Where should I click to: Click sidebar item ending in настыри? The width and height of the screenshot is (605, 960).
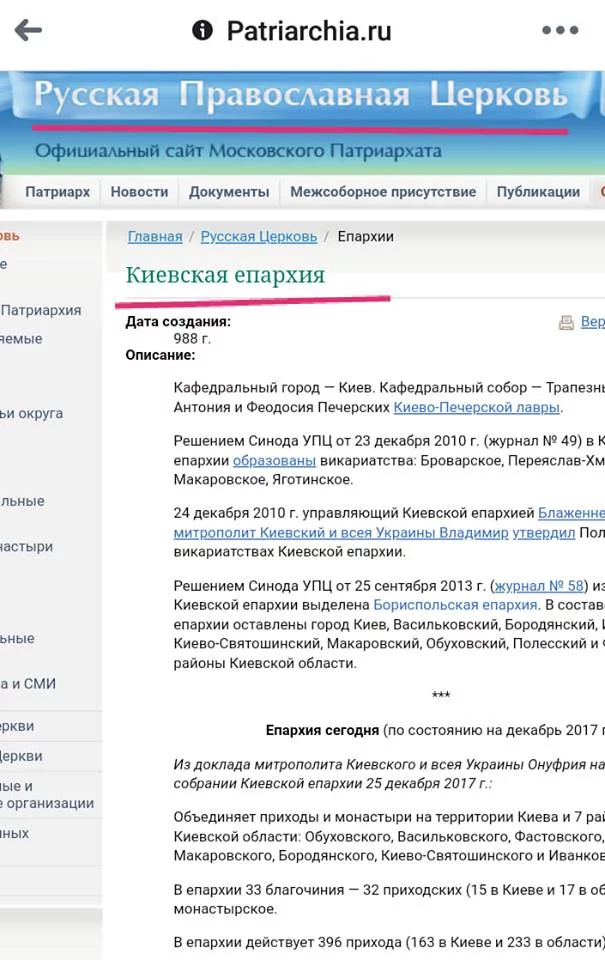point(26,547)
